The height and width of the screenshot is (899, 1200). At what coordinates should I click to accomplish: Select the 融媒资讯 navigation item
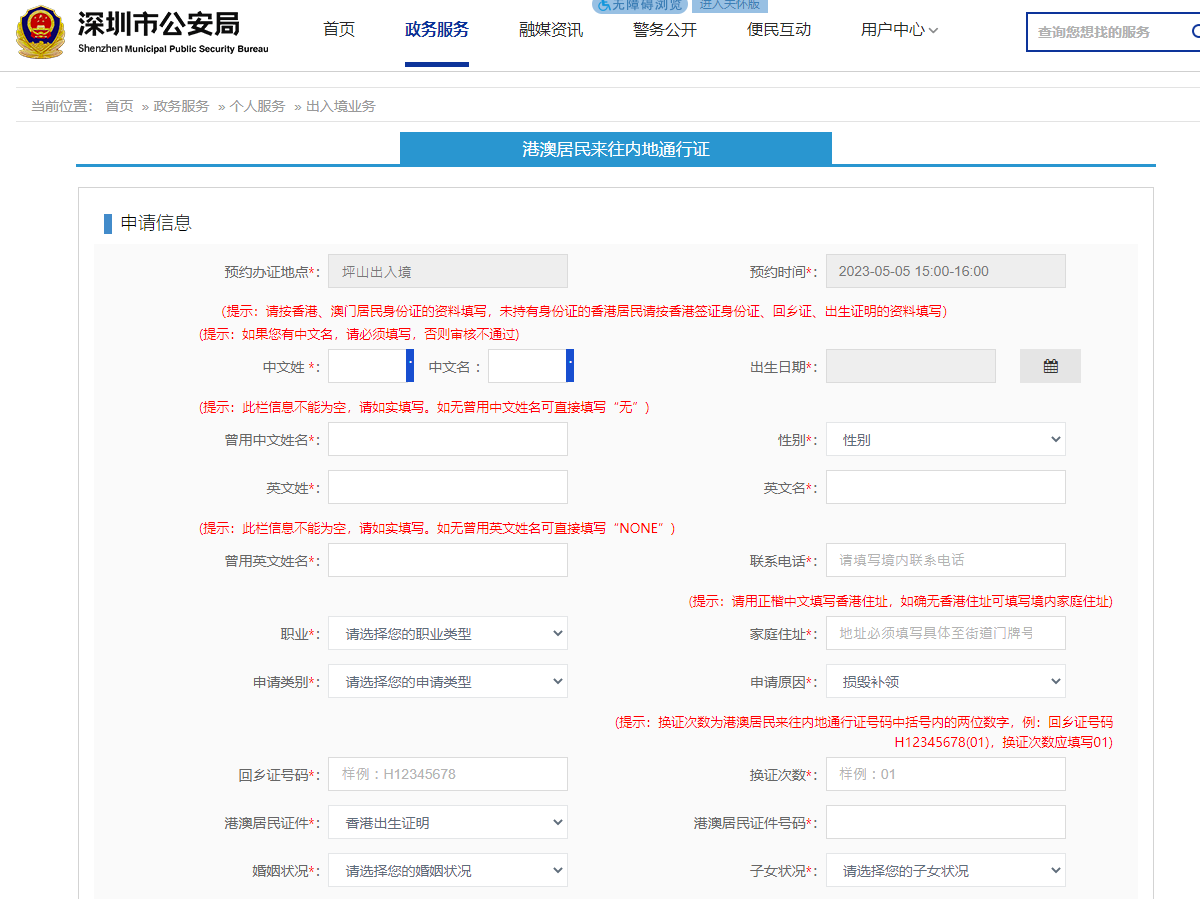tap(551, 30)
